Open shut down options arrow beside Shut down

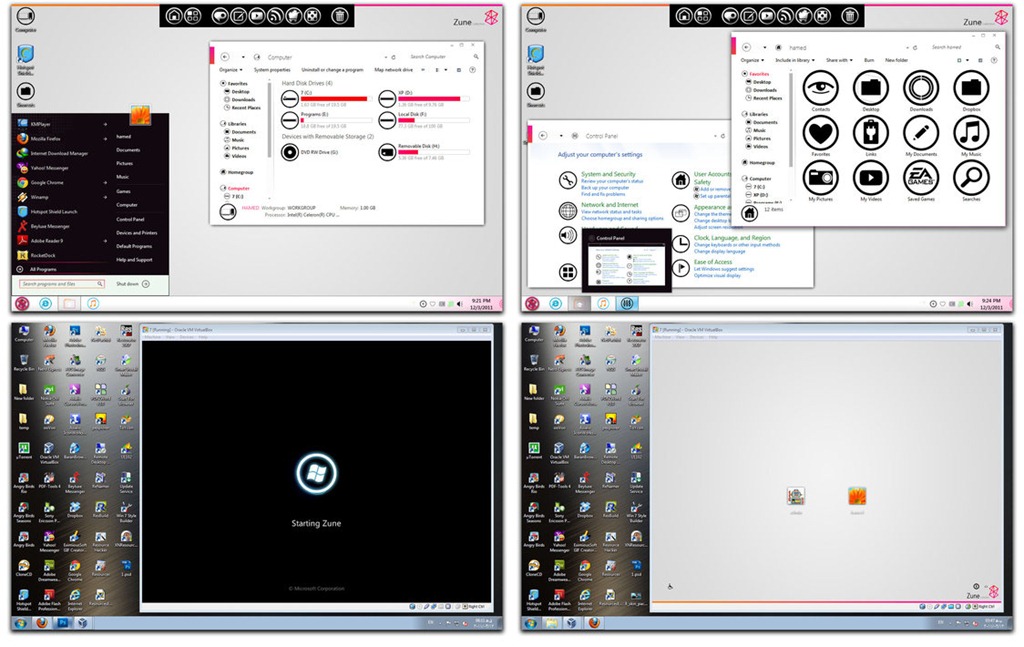pyautogui.click(x=146, y=284)
